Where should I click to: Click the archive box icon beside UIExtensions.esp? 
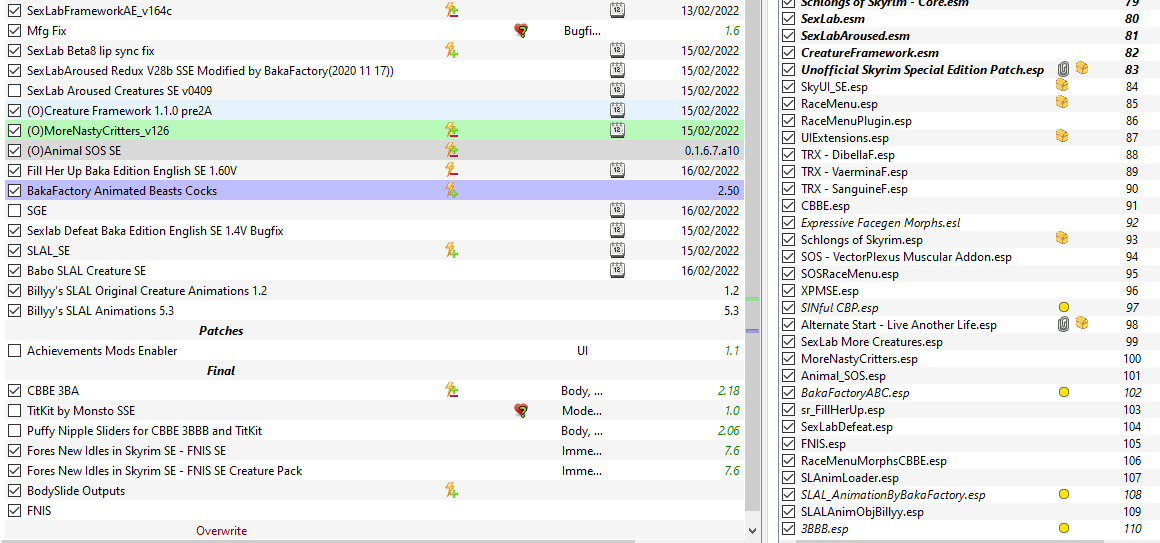pos(1062,137)
